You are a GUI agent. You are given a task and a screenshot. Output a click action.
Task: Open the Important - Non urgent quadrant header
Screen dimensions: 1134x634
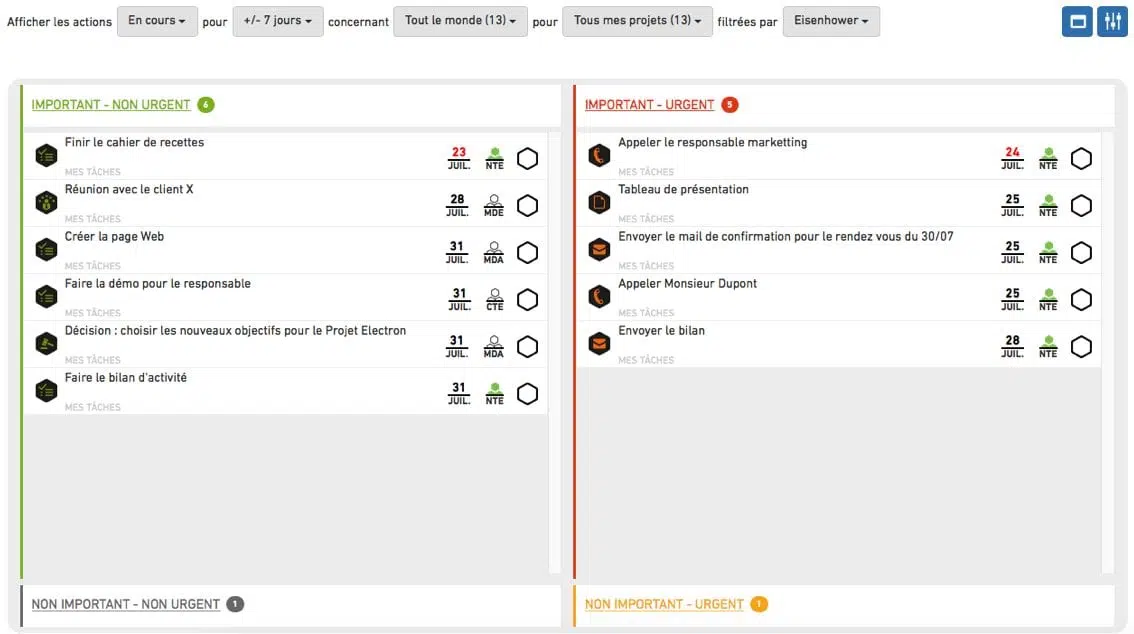pos(110,105)
